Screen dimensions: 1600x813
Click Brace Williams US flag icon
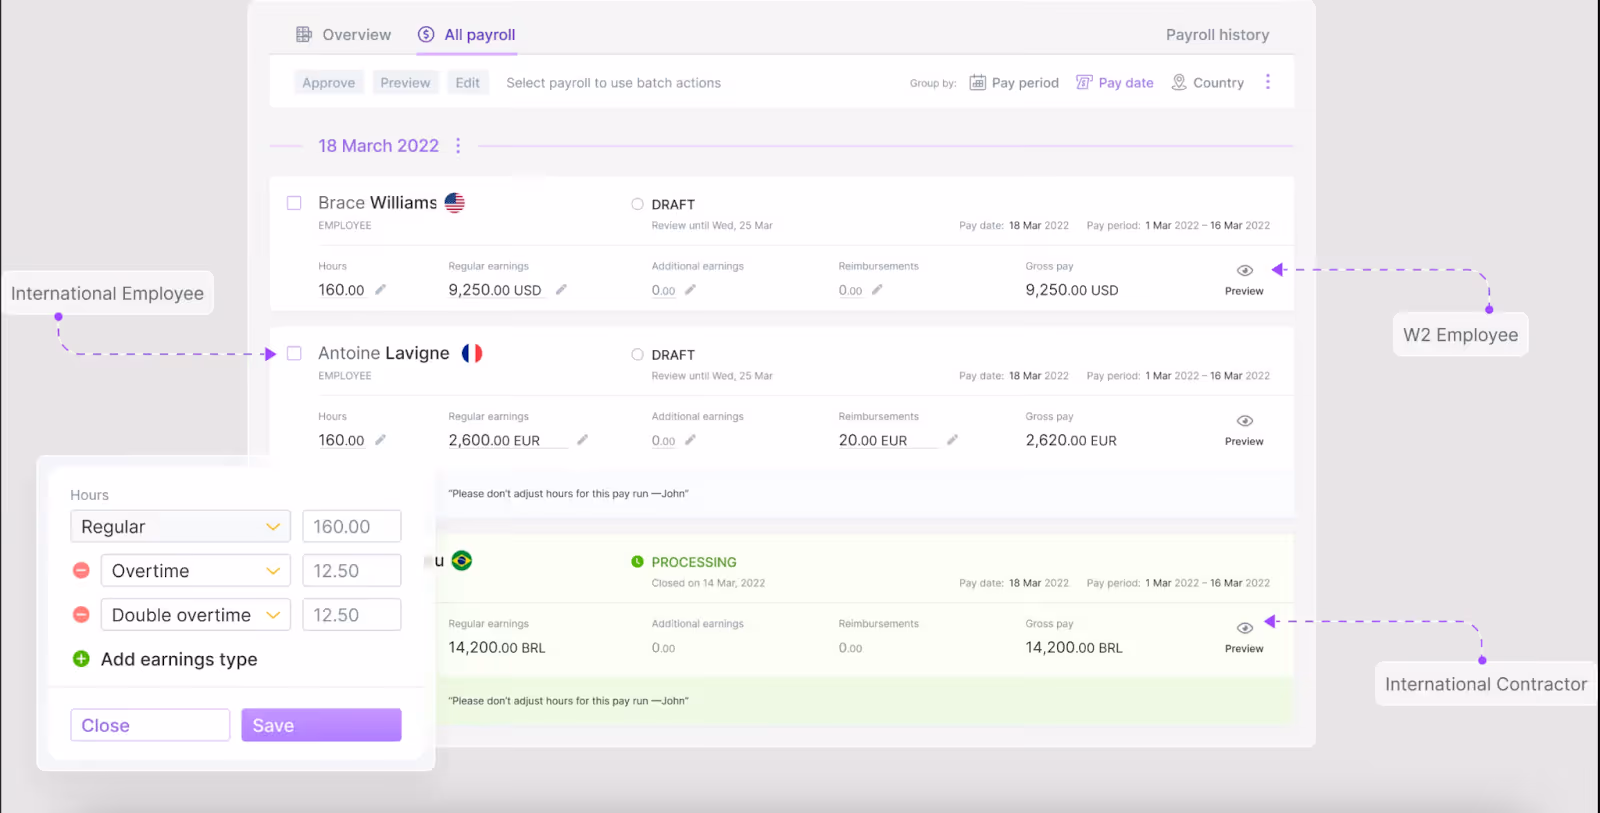coord(455,203)
